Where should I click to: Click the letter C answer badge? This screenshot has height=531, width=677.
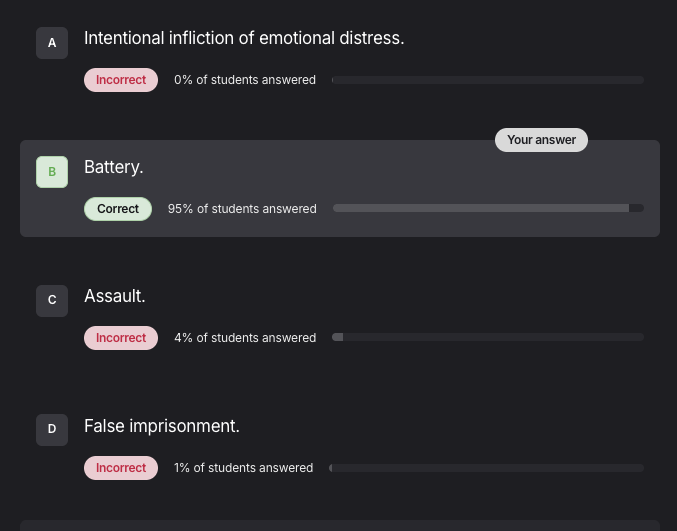(x=52, y=300)
